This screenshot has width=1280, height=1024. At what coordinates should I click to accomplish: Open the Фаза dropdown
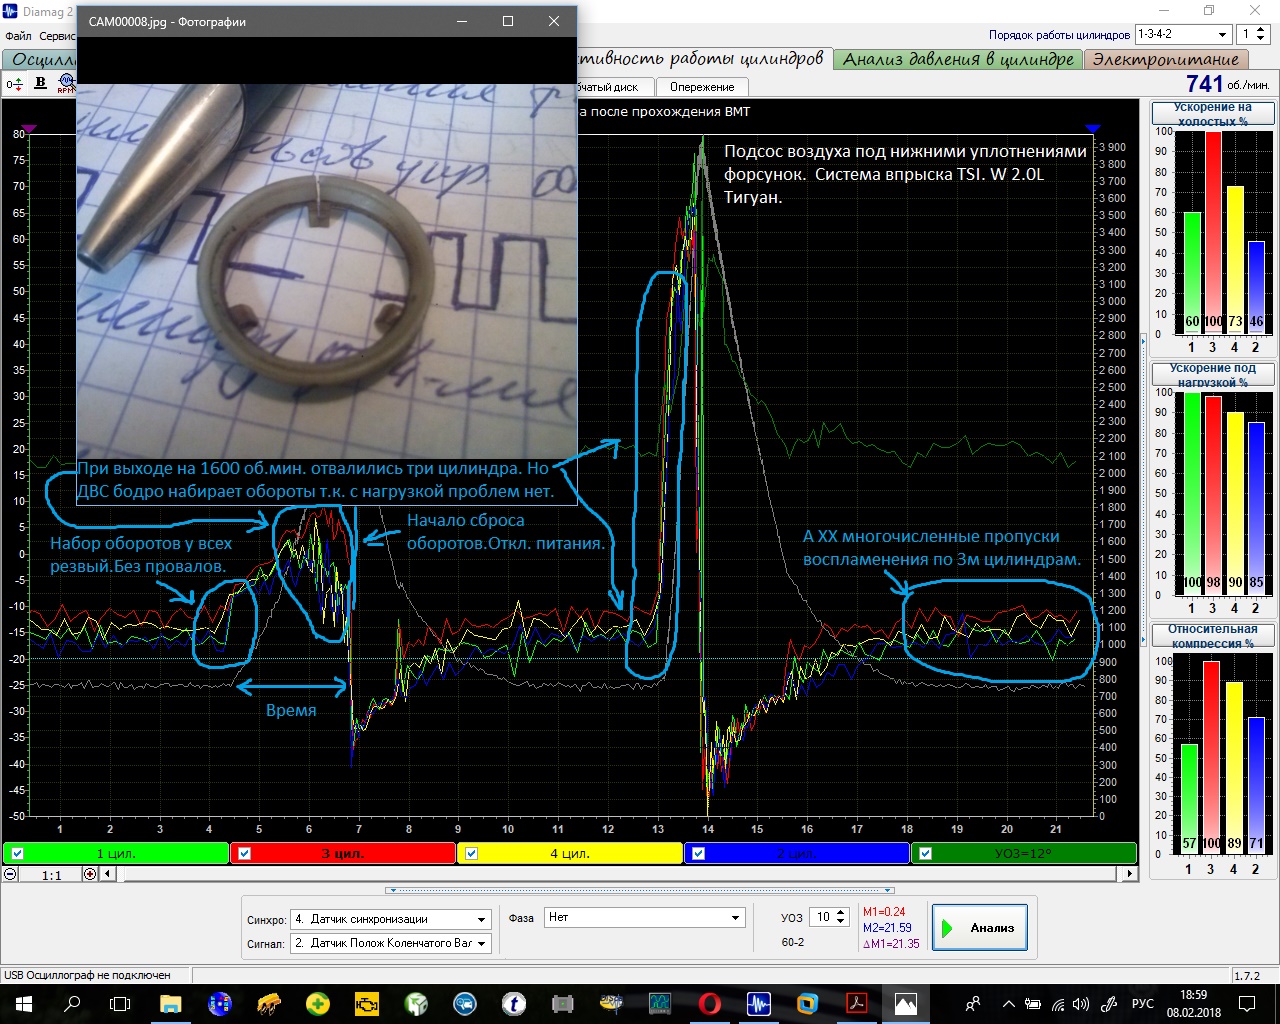click(x=736, y=917)
